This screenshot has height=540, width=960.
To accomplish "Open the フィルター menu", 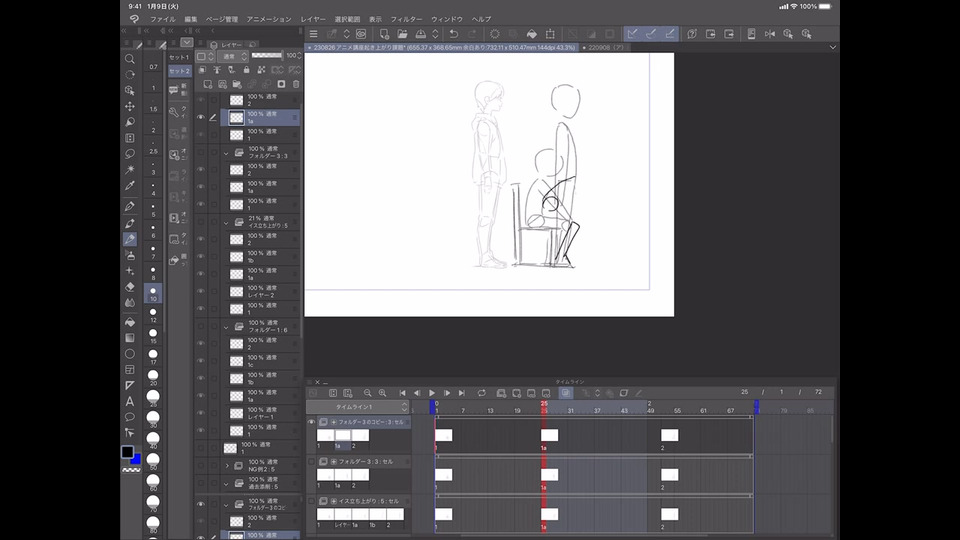I will click(407, 19).
